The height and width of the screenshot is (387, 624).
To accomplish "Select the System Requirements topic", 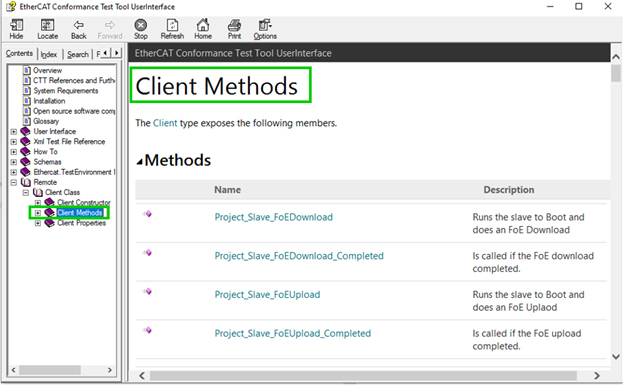I will click(66, 91).
